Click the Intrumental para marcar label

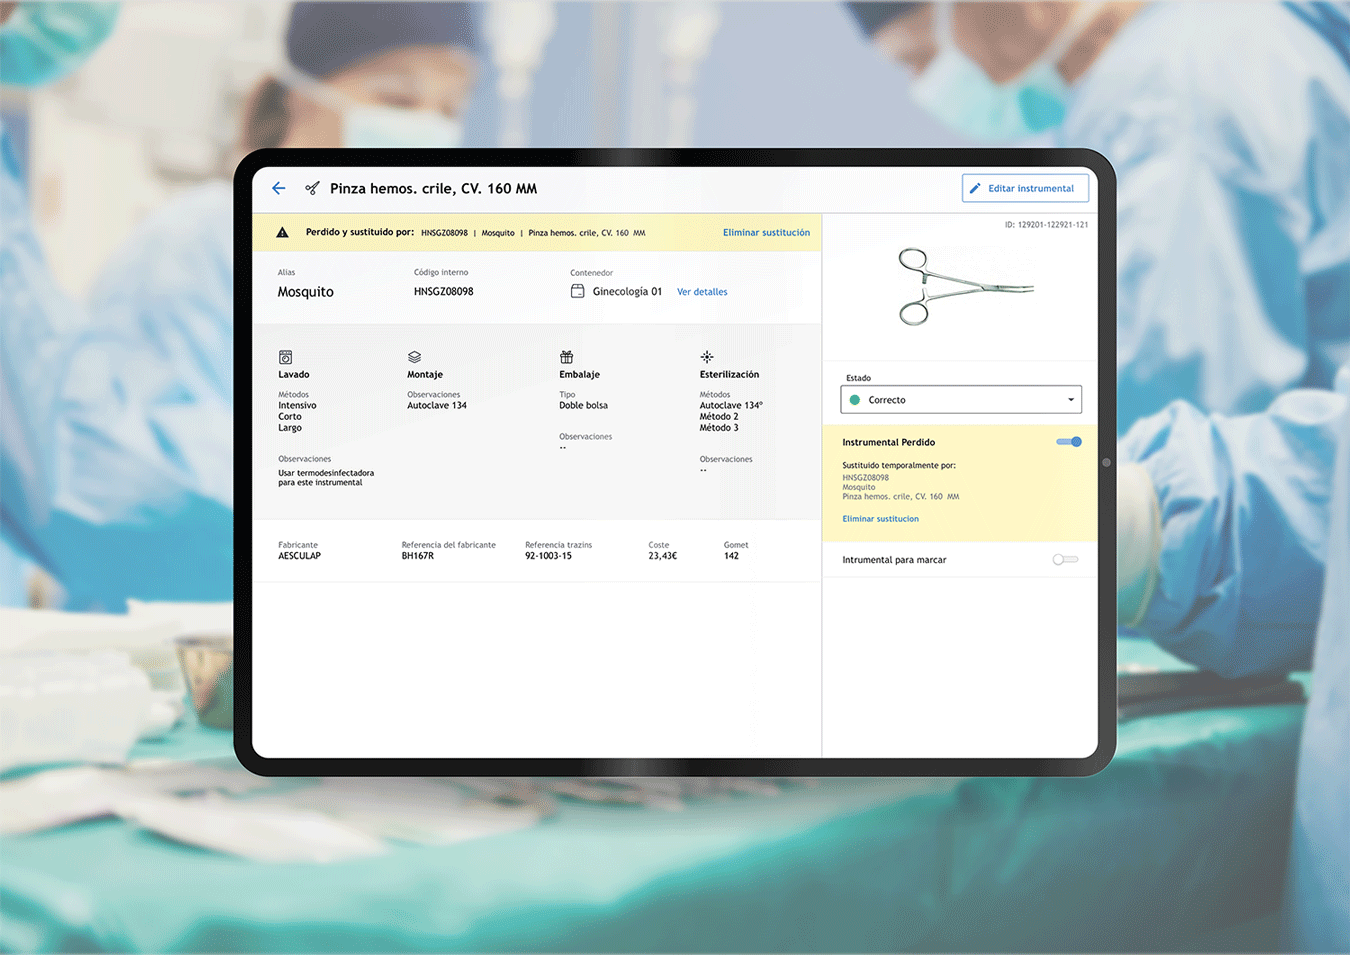pos(894,560)
